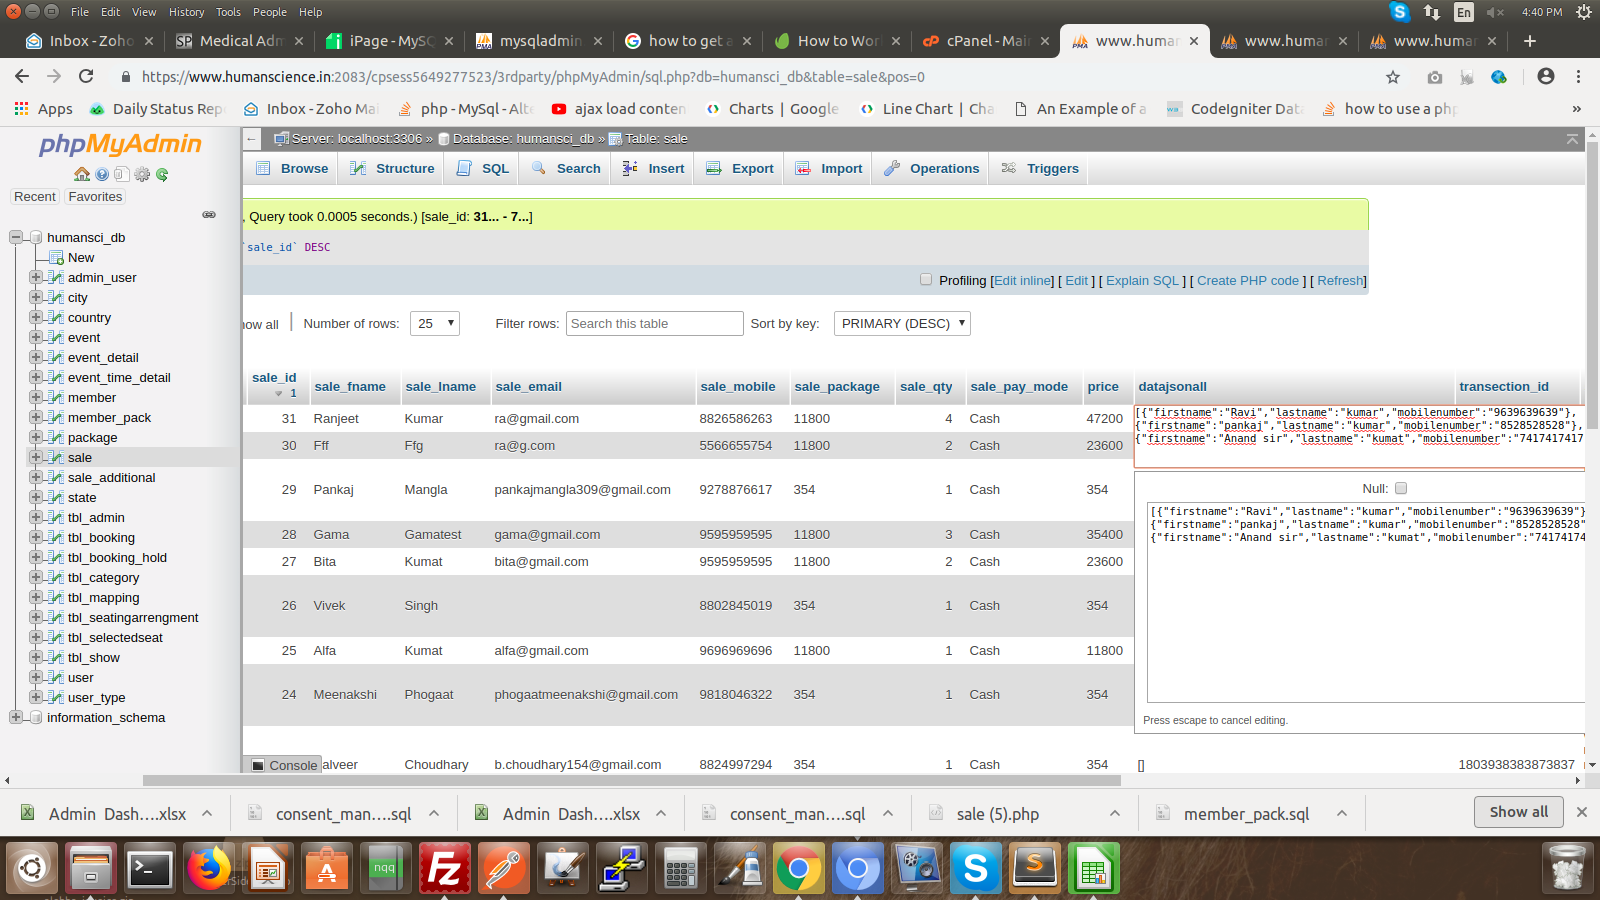The width and height of the screenshot is (1600, 900).
Task: Open Firefox from the dock
Action: coord(208,868)
